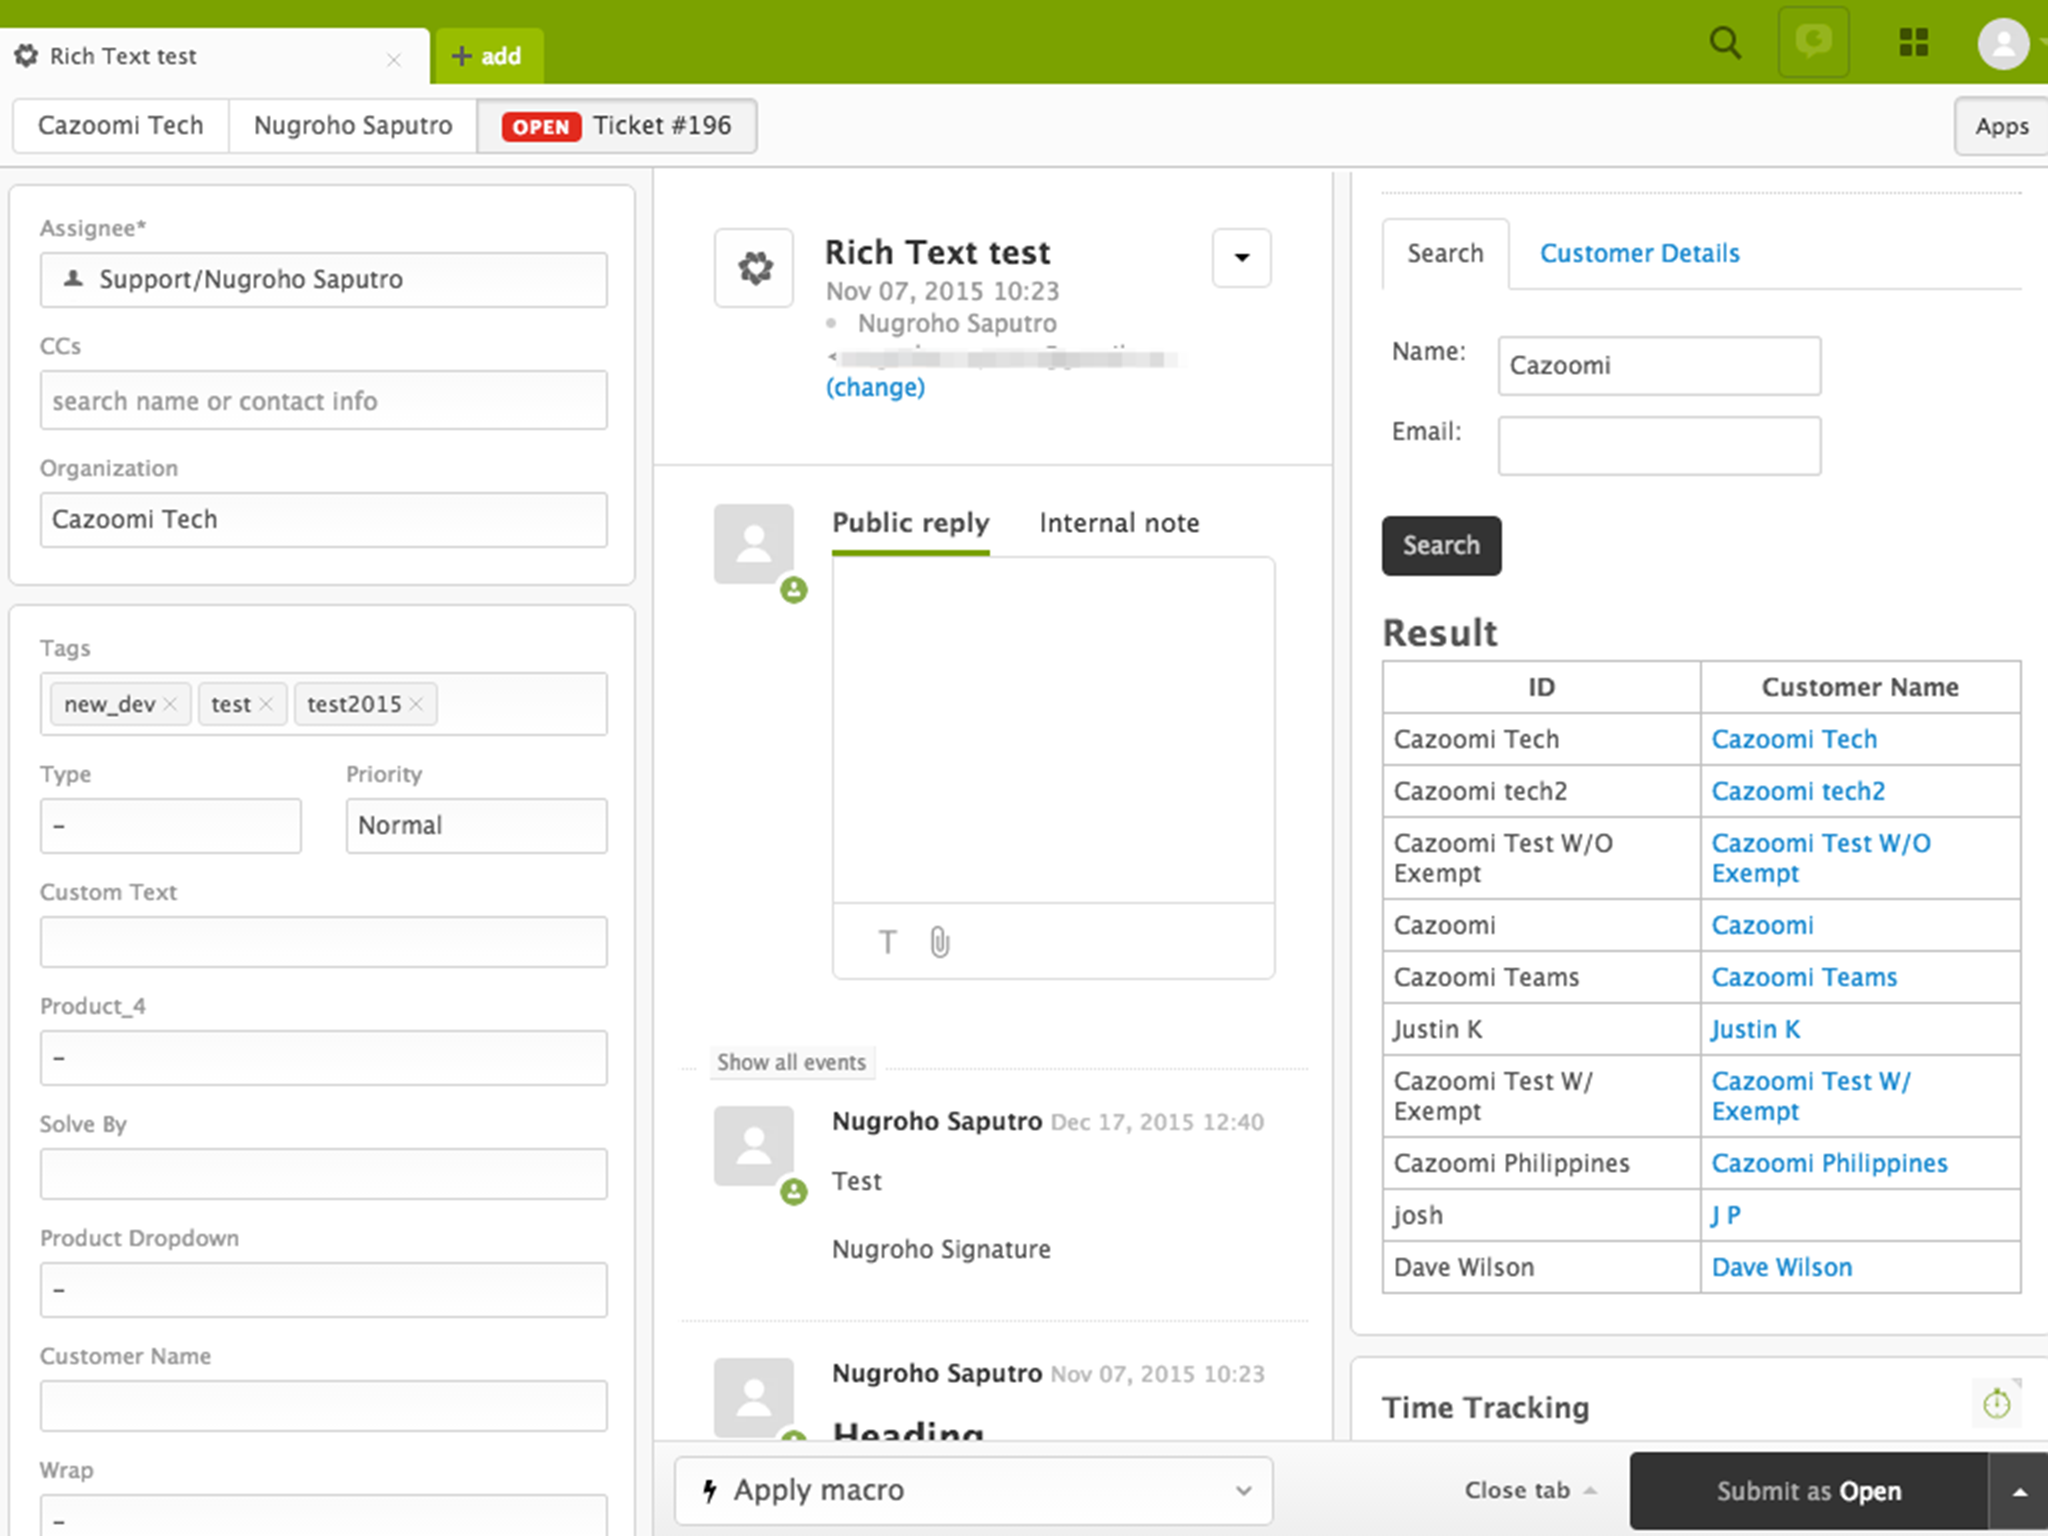Open the user profile avatar

2003,44
